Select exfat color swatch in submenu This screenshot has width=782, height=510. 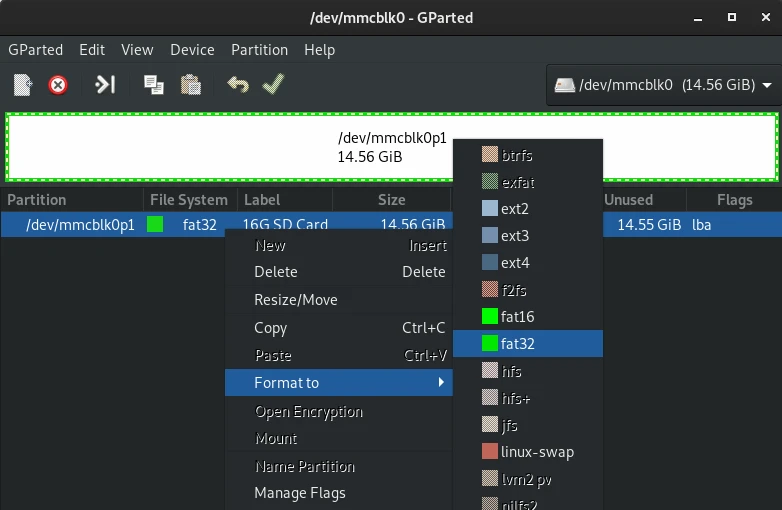coord(490,181)
